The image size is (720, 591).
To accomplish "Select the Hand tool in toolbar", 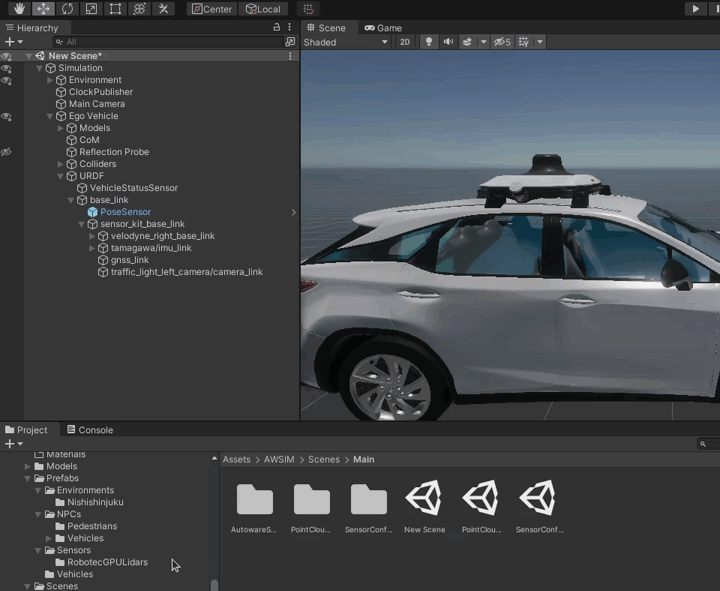I will point(19,9).
